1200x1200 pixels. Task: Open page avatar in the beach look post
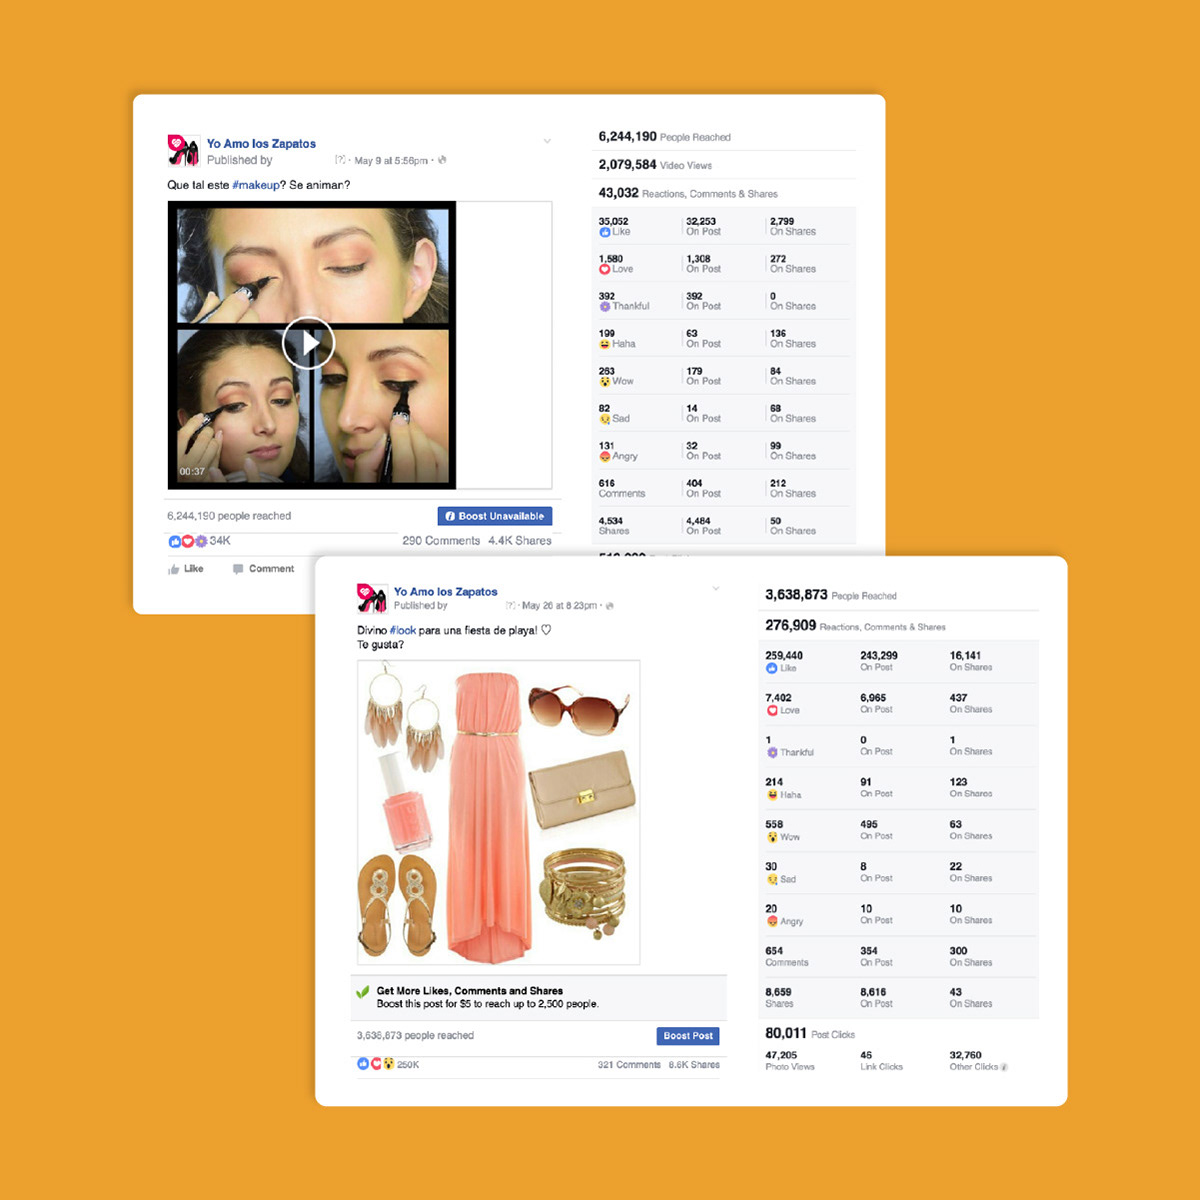click(x=372, y=598)
